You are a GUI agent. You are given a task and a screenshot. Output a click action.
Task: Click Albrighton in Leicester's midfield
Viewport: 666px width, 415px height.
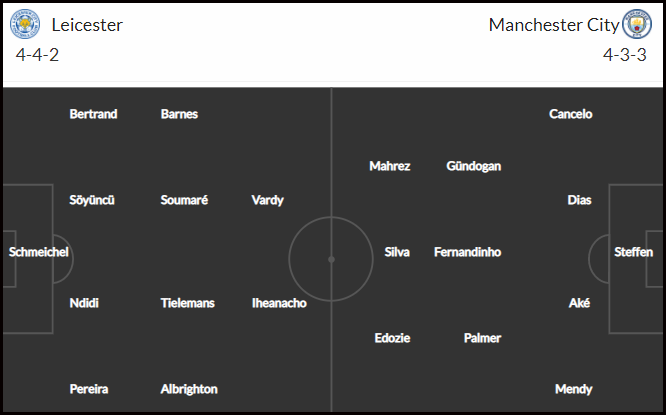[189, 389]
